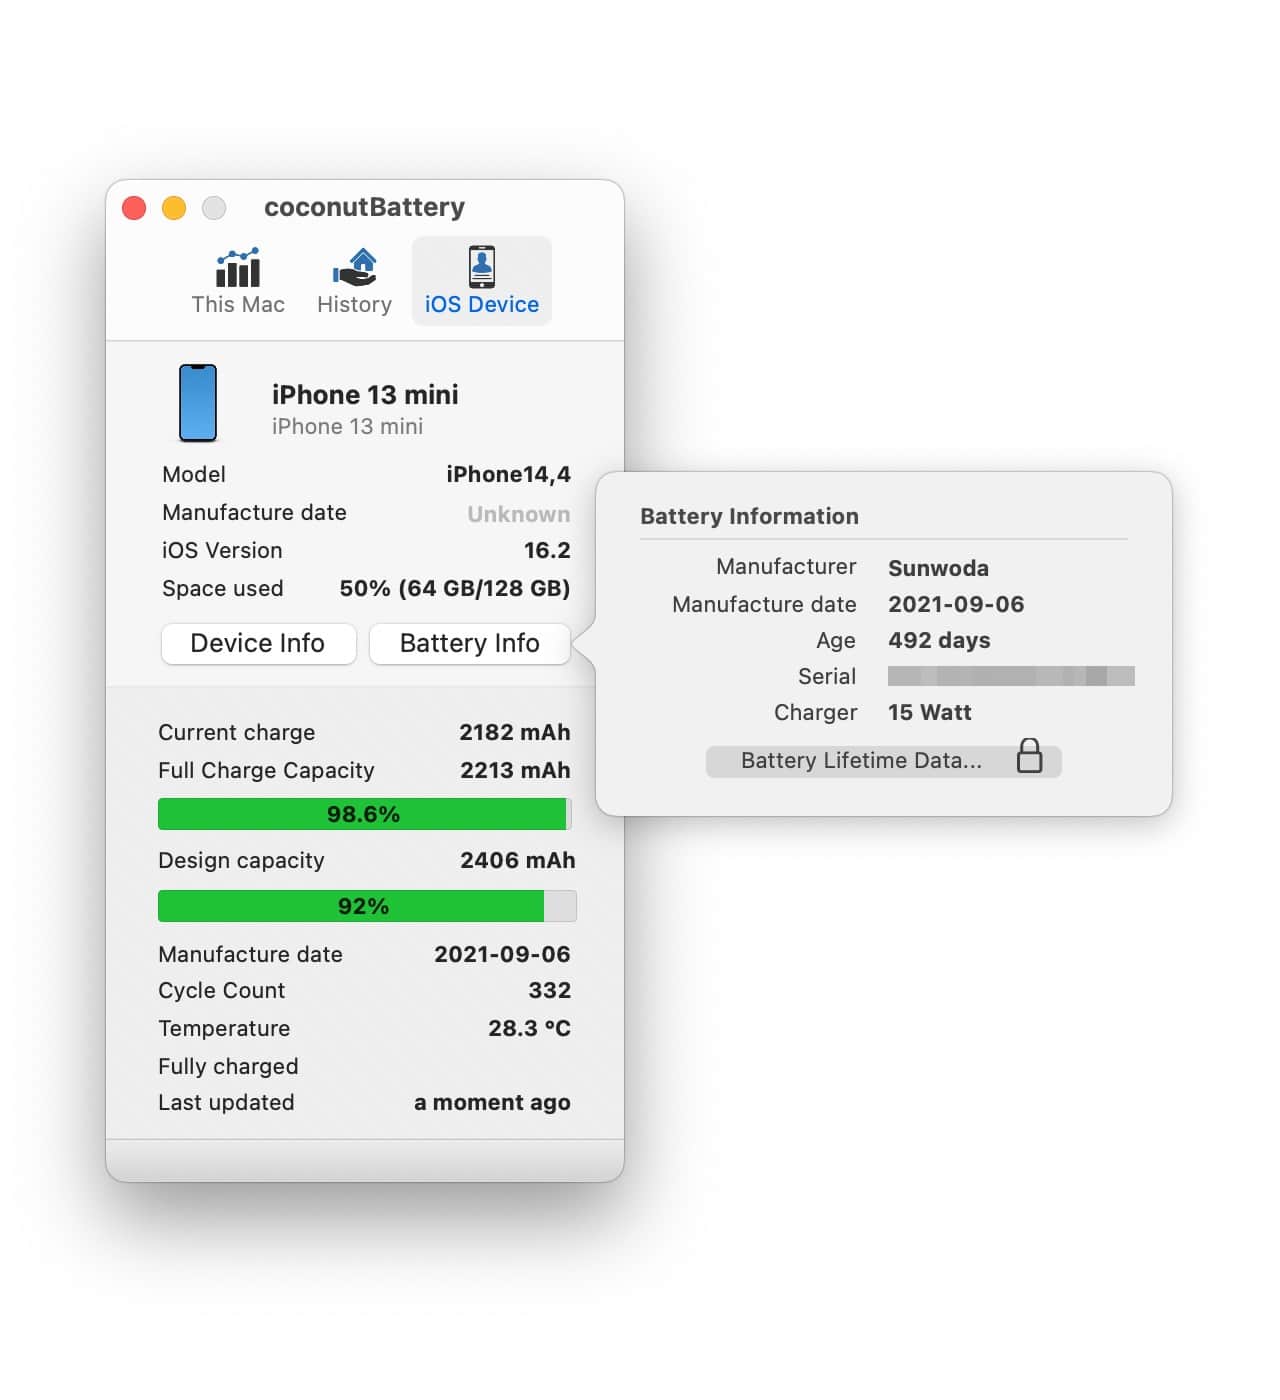Click the space used value 50% (64 GB/128 GB)

click(455, 589)
